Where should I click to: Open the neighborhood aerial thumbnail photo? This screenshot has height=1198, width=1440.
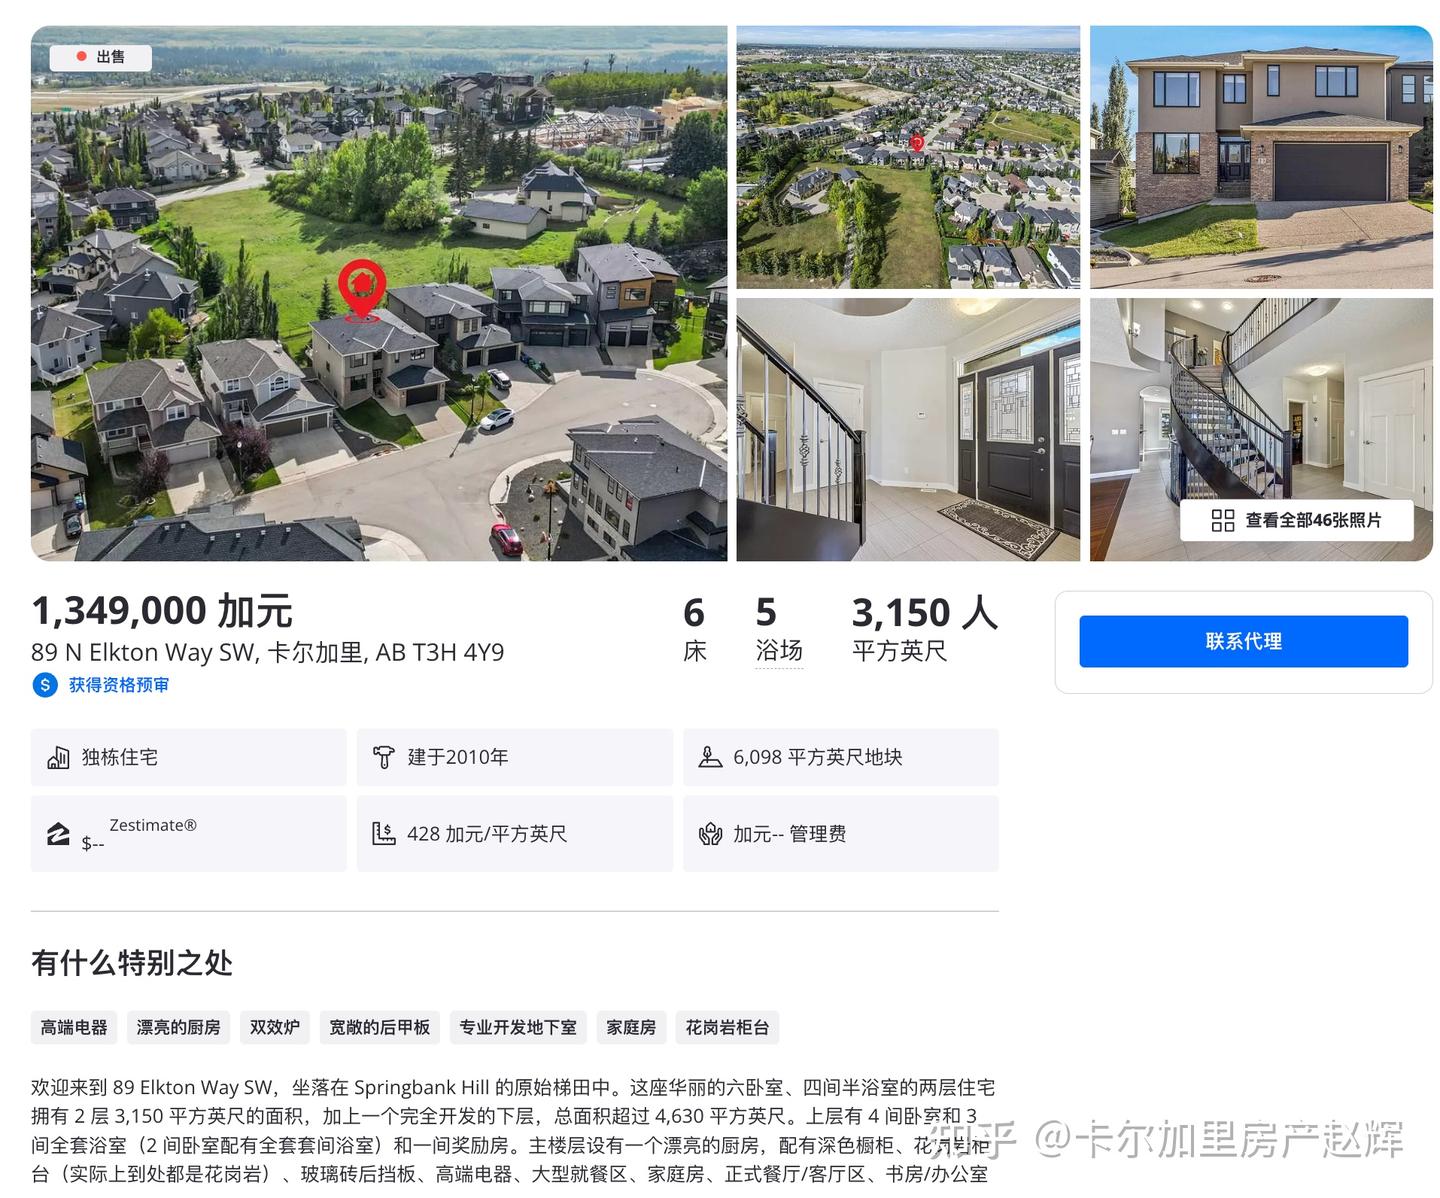(908, 157)
